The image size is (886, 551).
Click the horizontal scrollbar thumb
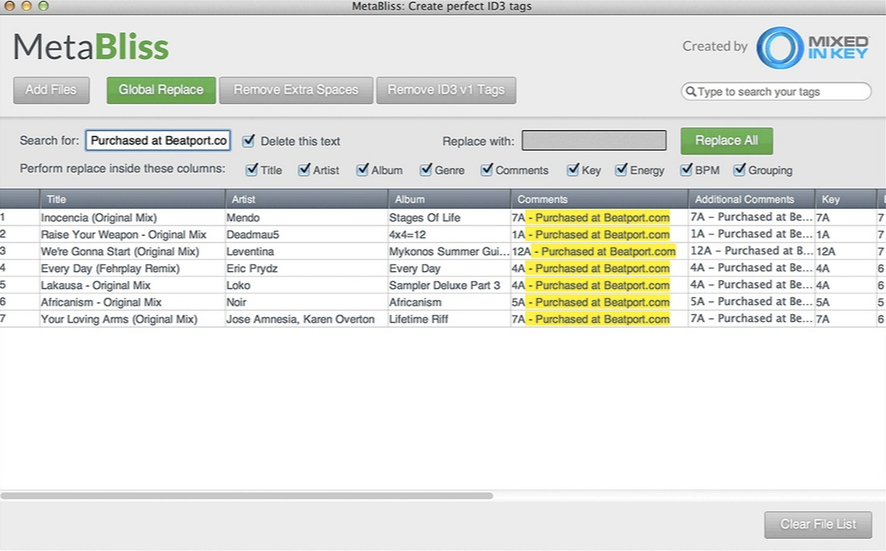tap(247, 496)
